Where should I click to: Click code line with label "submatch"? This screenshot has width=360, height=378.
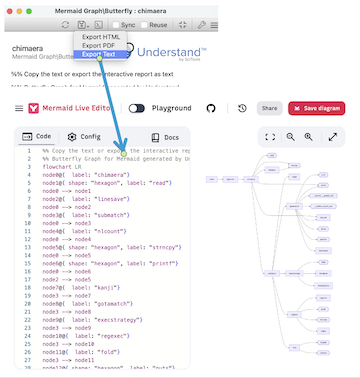pos(86,215)
